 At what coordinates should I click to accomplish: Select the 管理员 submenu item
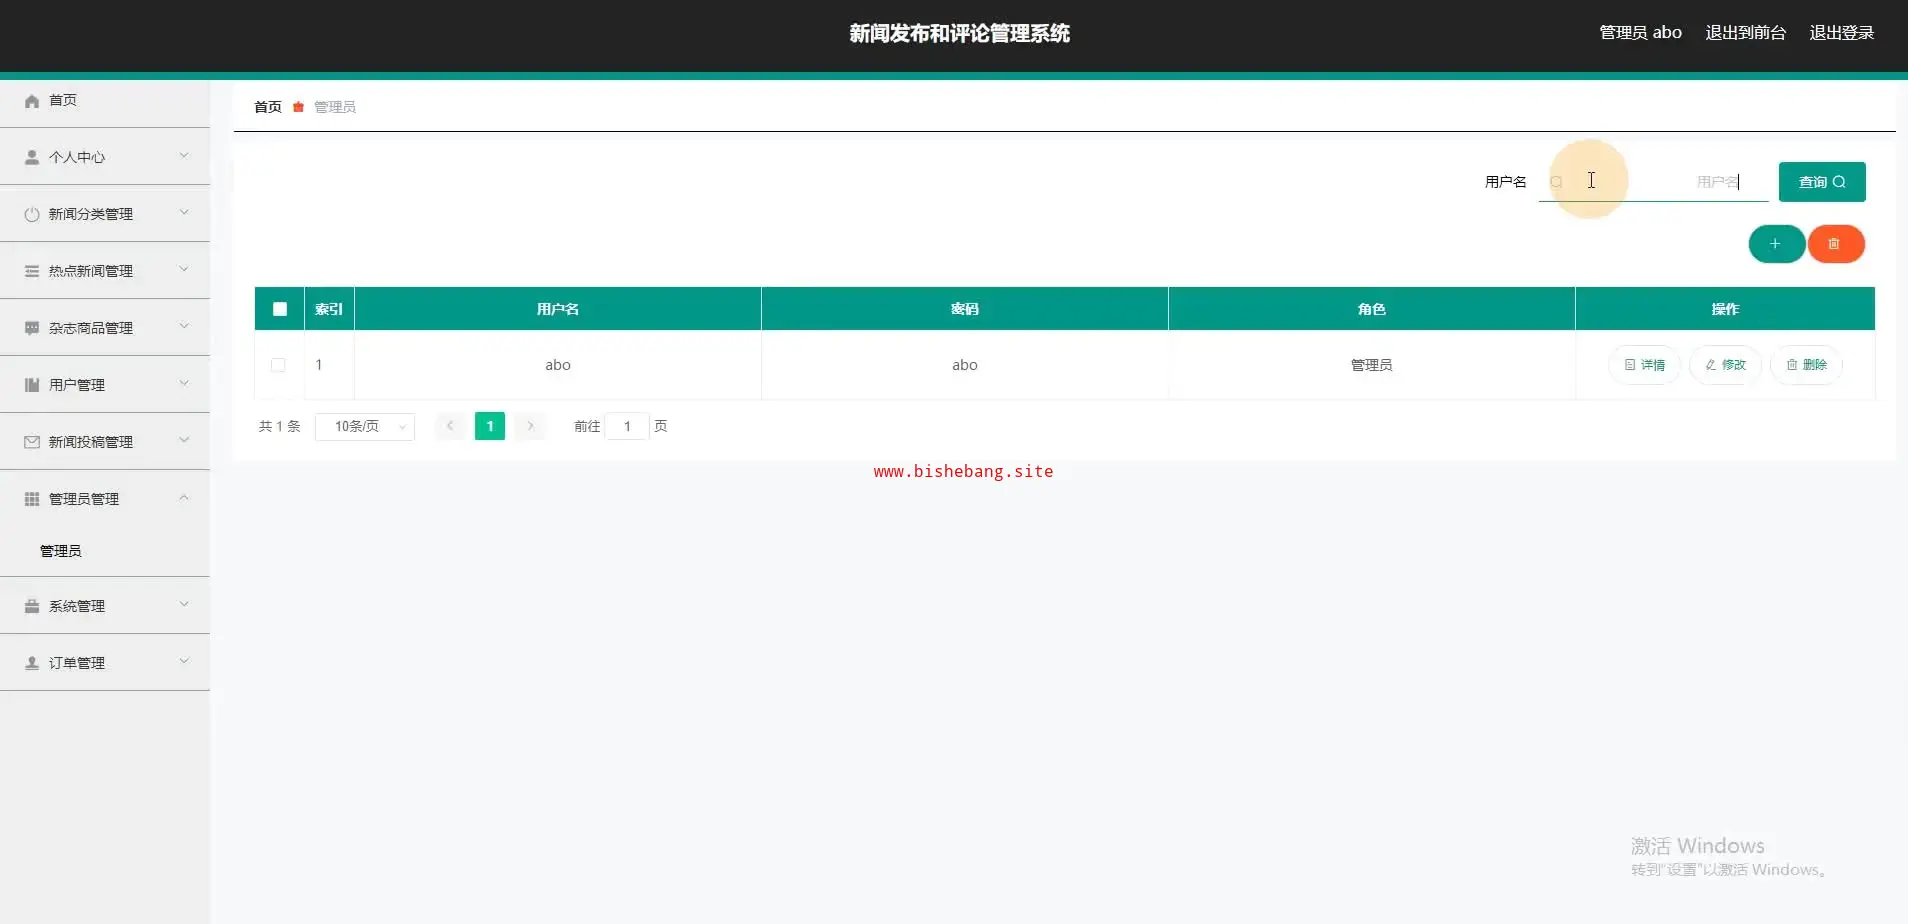(61, 551)
